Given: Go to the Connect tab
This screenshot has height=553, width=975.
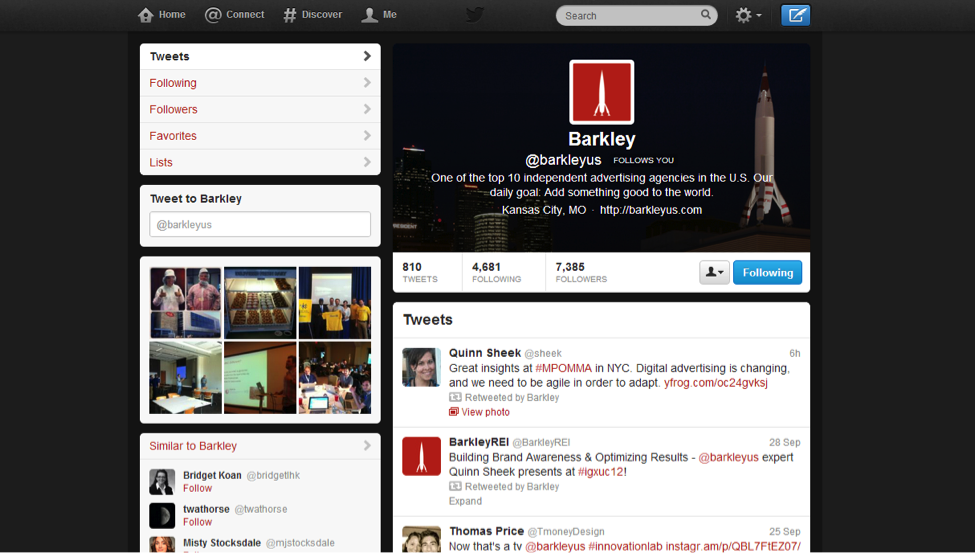Looking at the screenshot, I should [x=234, y=15].
